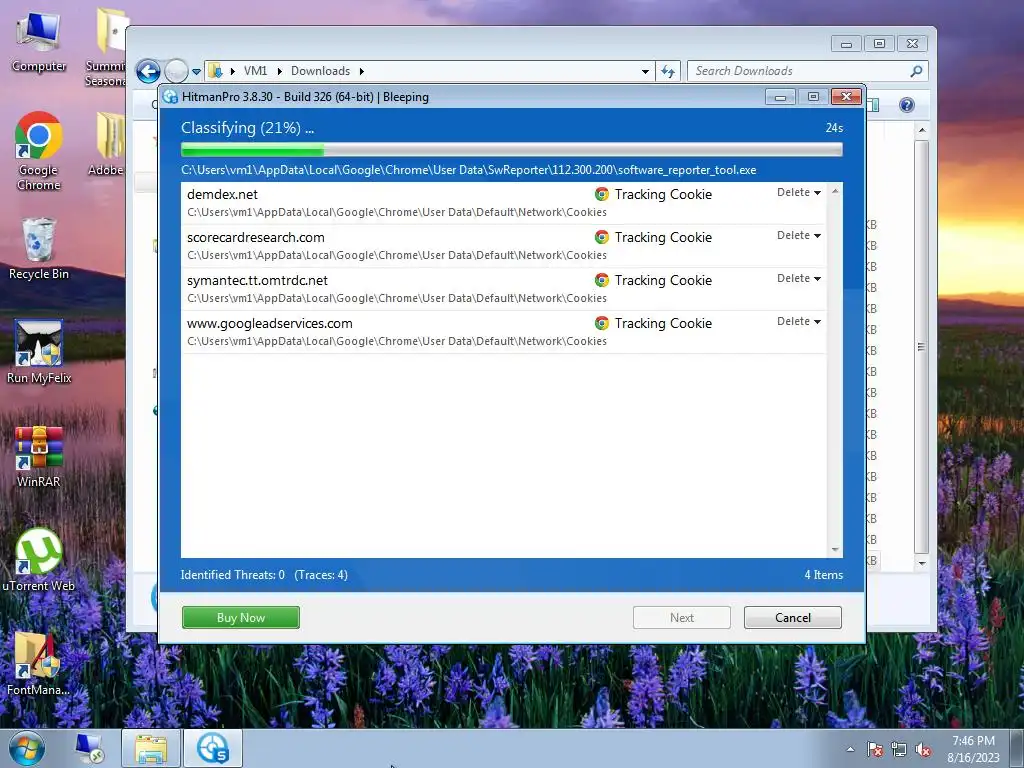Viewport: 1024px width, 768px height.
Task: Click the 4 Items count label
Action: point(824,575)
